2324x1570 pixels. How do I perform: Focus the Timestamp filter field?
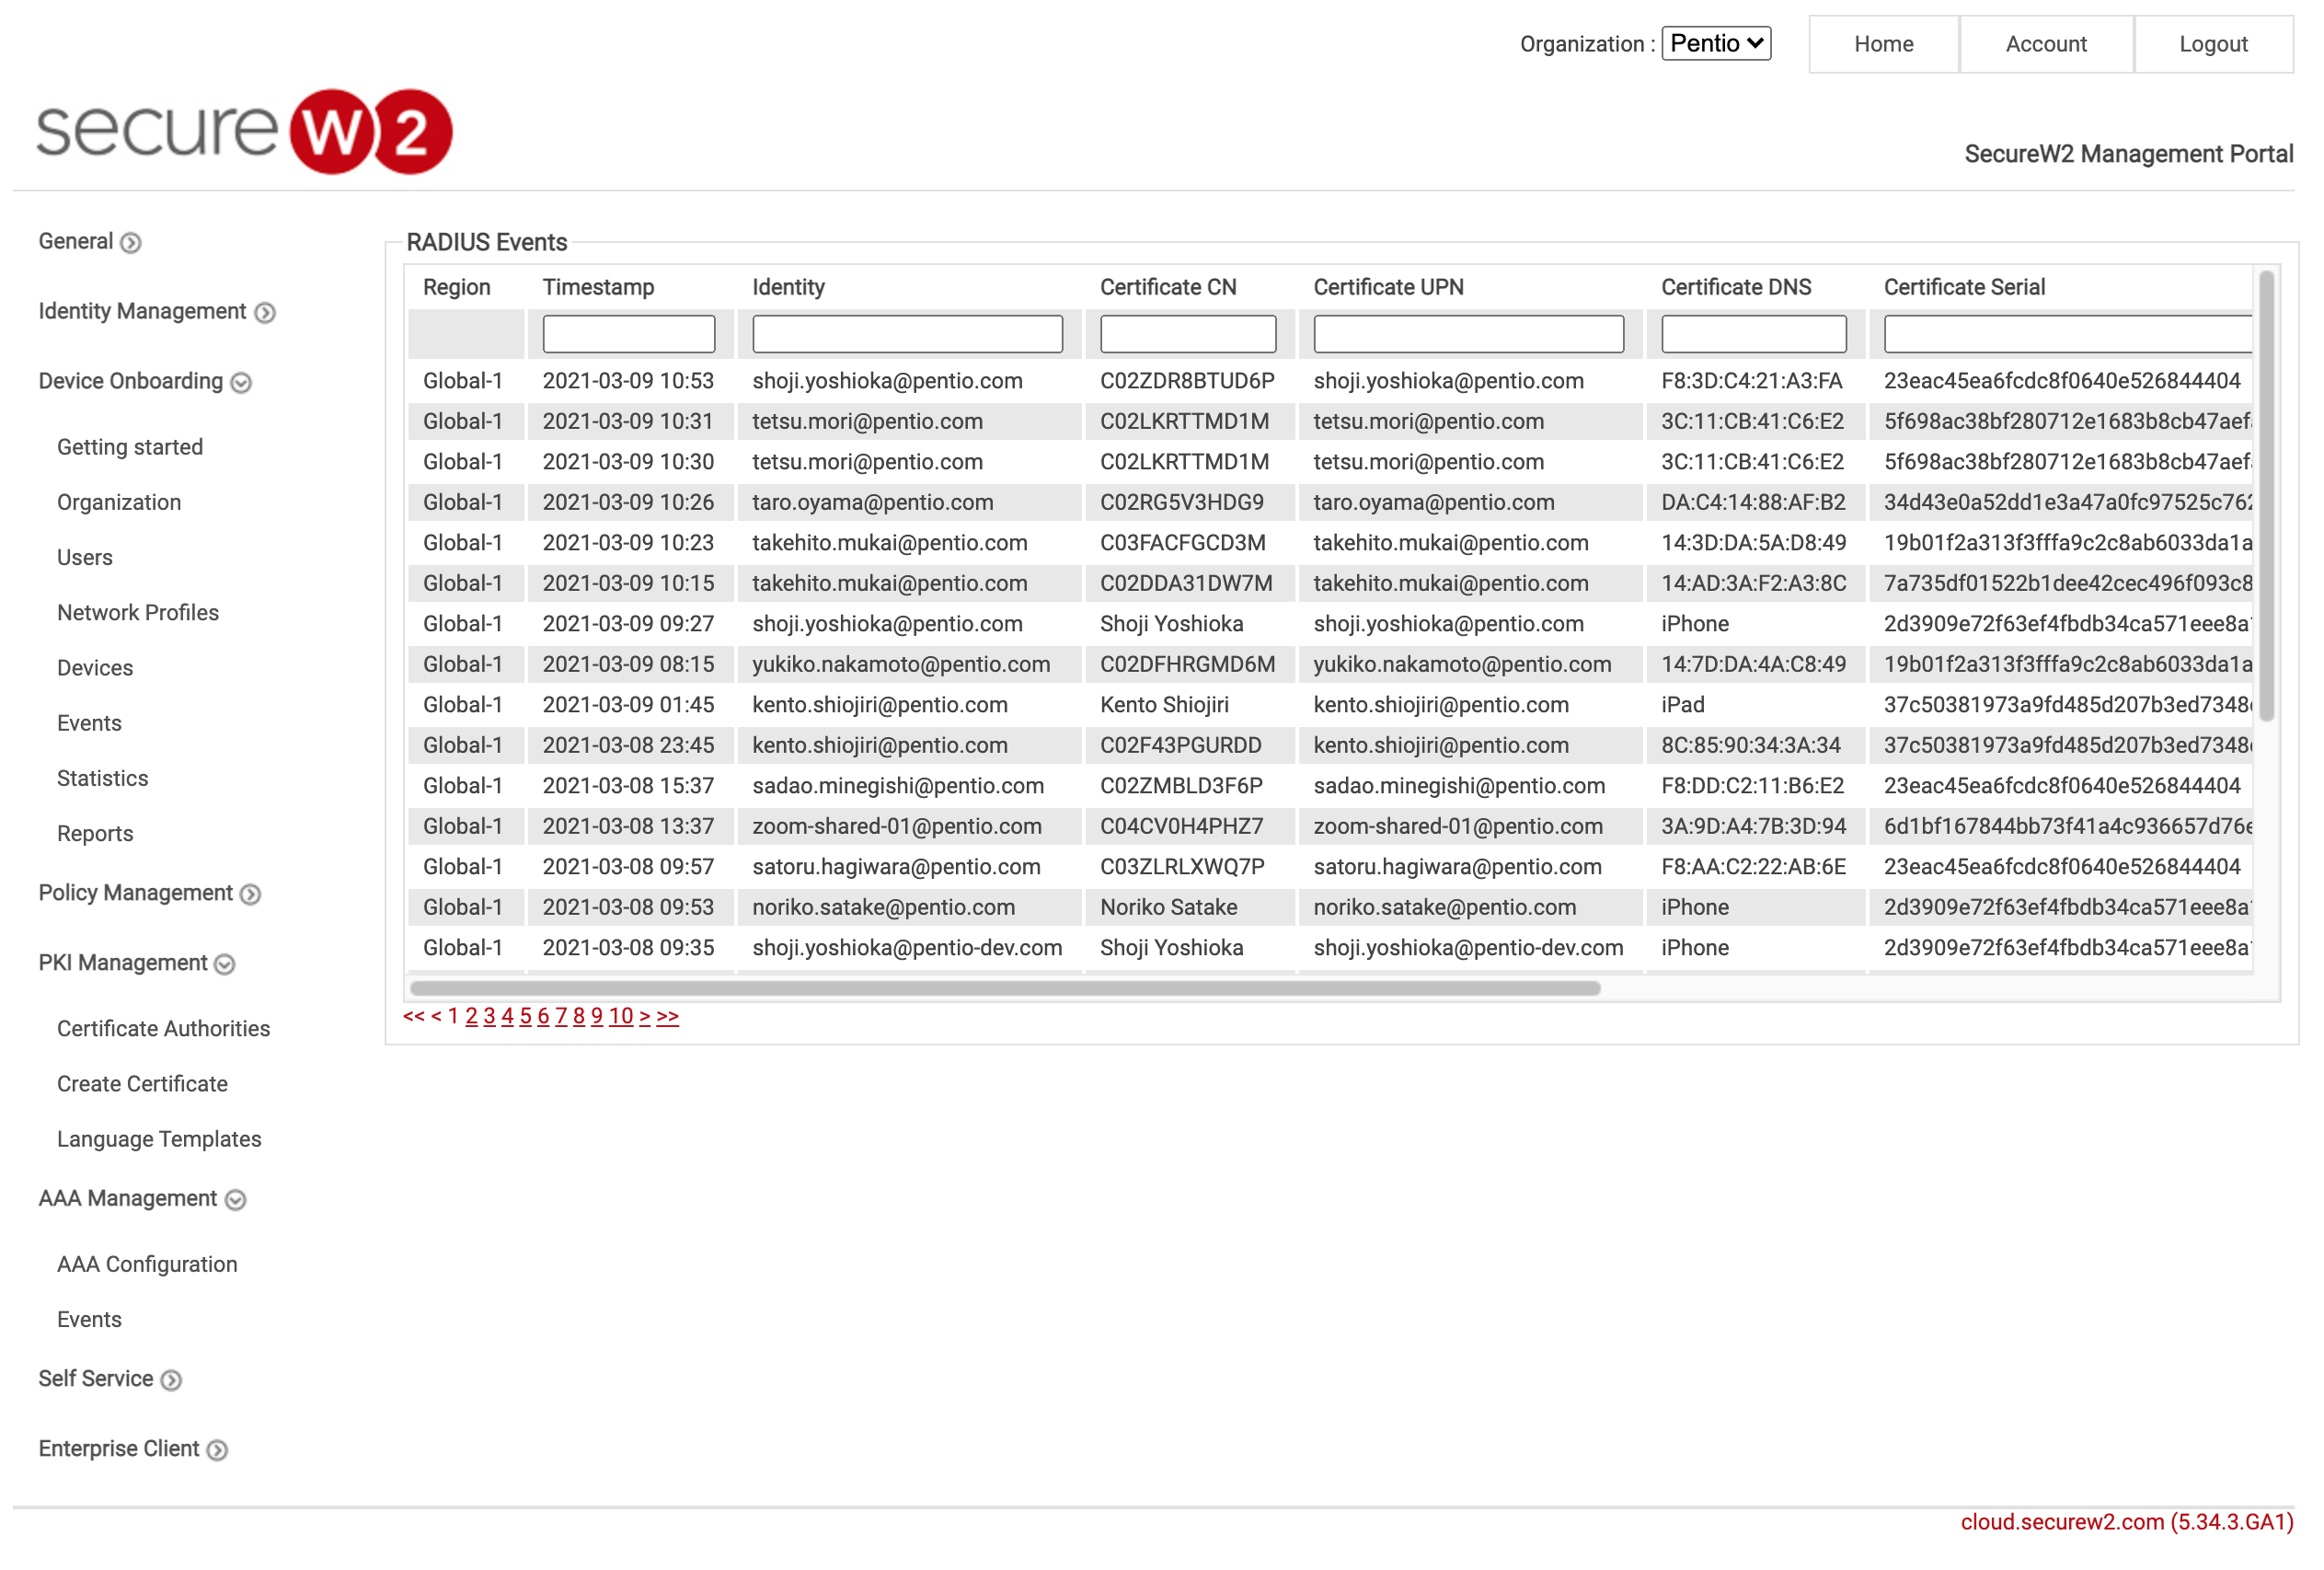coord(629,334)
